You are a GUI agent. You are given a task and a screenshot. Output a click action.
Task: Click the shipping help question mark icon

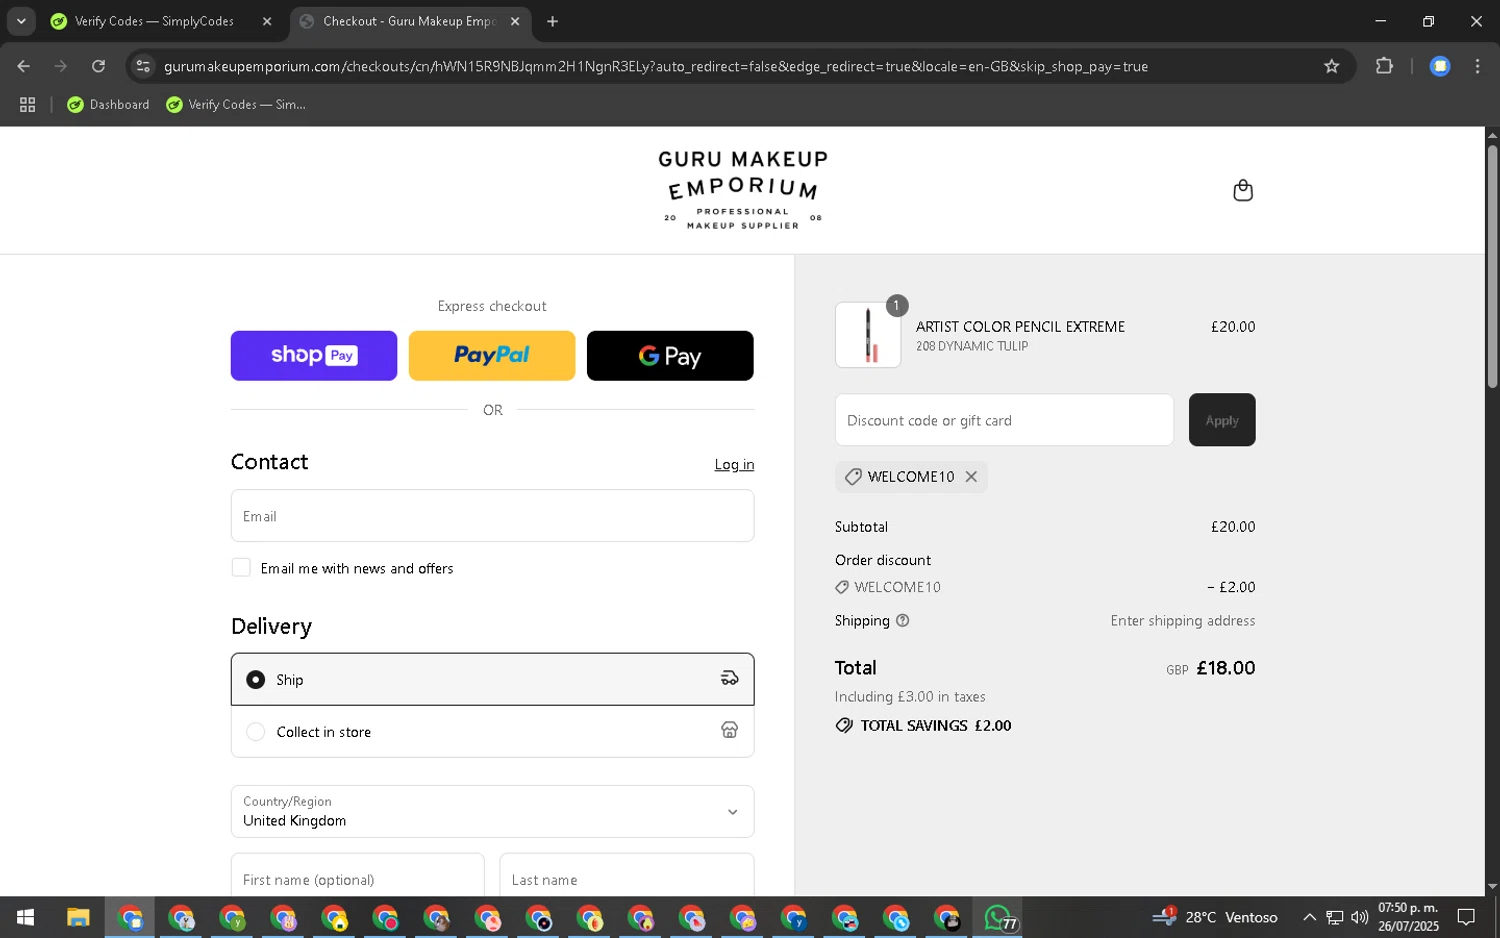pos(903,621)
